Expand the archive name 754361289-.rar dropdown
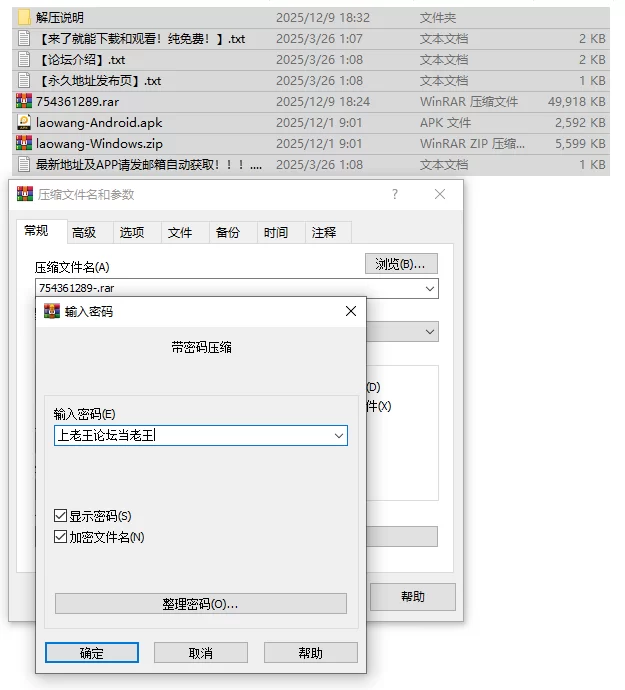Image resolution: width=625 pixels, height=690 pixels. [x=430, y=289]
